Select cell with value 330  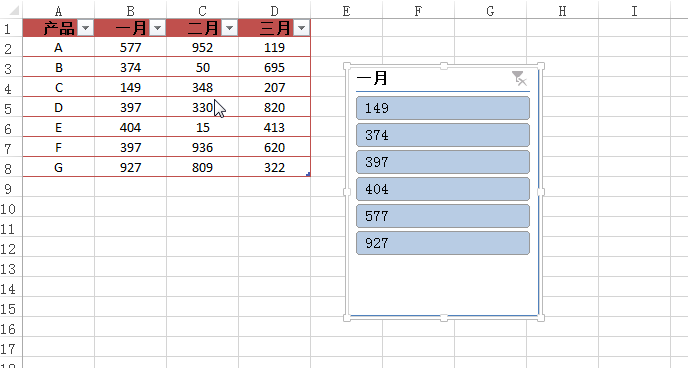(x=202, y=107)
